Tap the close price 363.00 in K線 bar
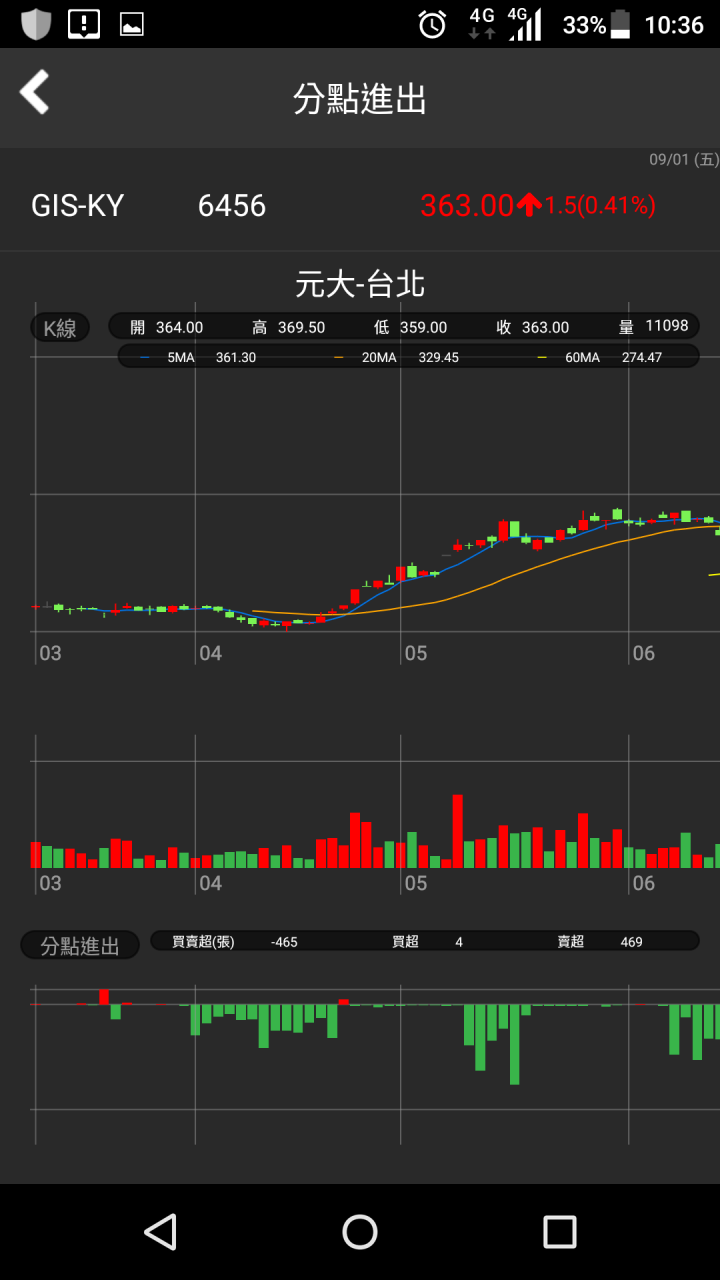Image resolution: width=720 pixels, height=1280 pixels. pos(545,327)
